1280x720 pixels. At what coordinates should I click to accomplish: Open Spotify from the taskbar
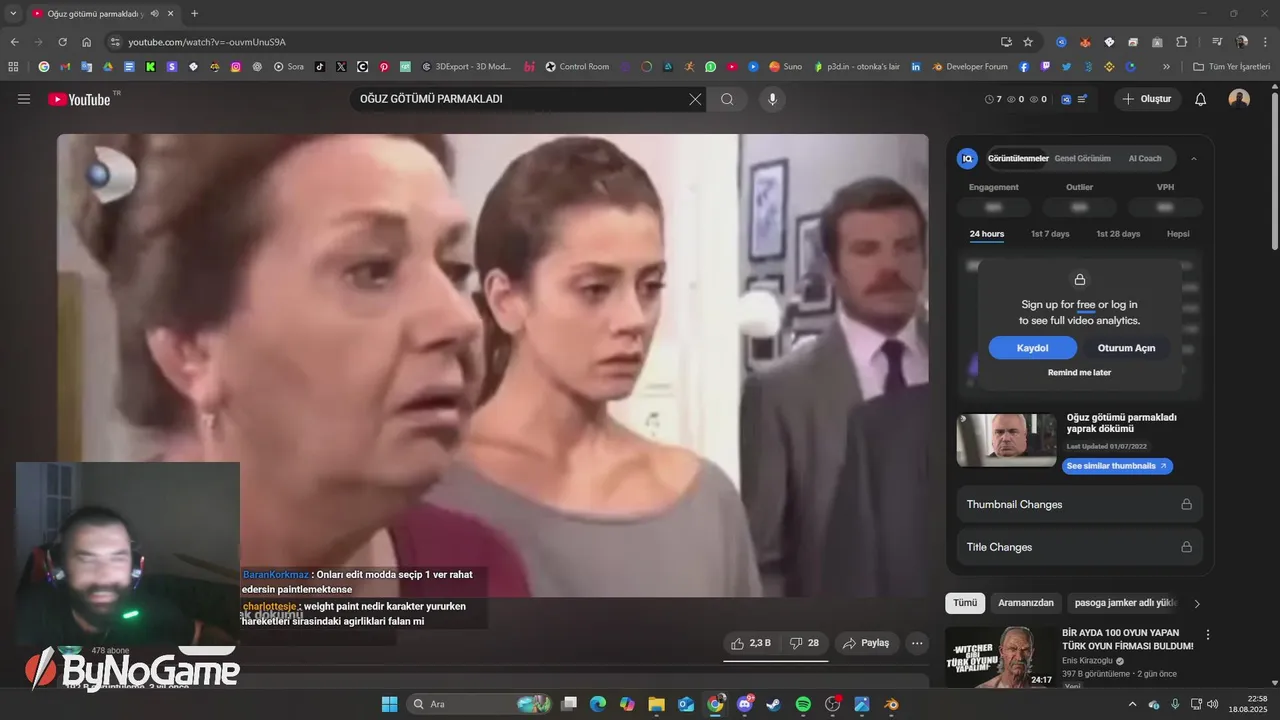click(x=803, y=704)
